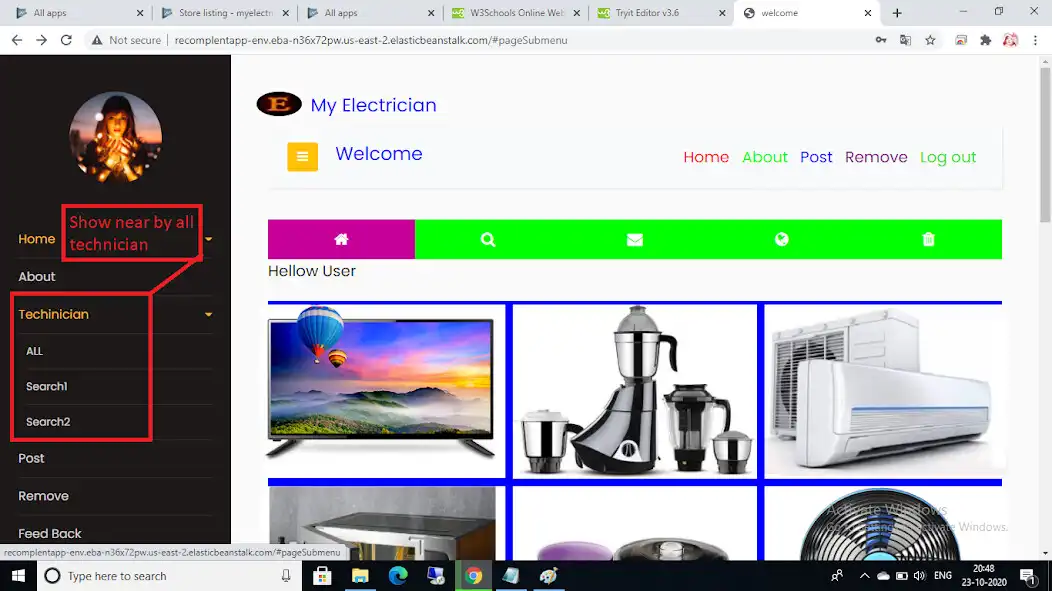The width and height of the screenshot is (1052, 591).
Task: Switch to W3Schools Online Web tab
Action: click(x=514, y=13)
